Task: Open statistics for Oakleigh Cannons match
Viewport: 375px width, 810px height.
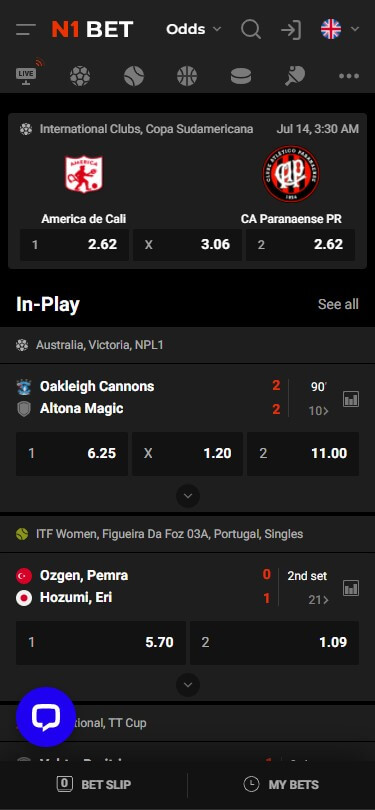Action: click(x=351, y=399)
